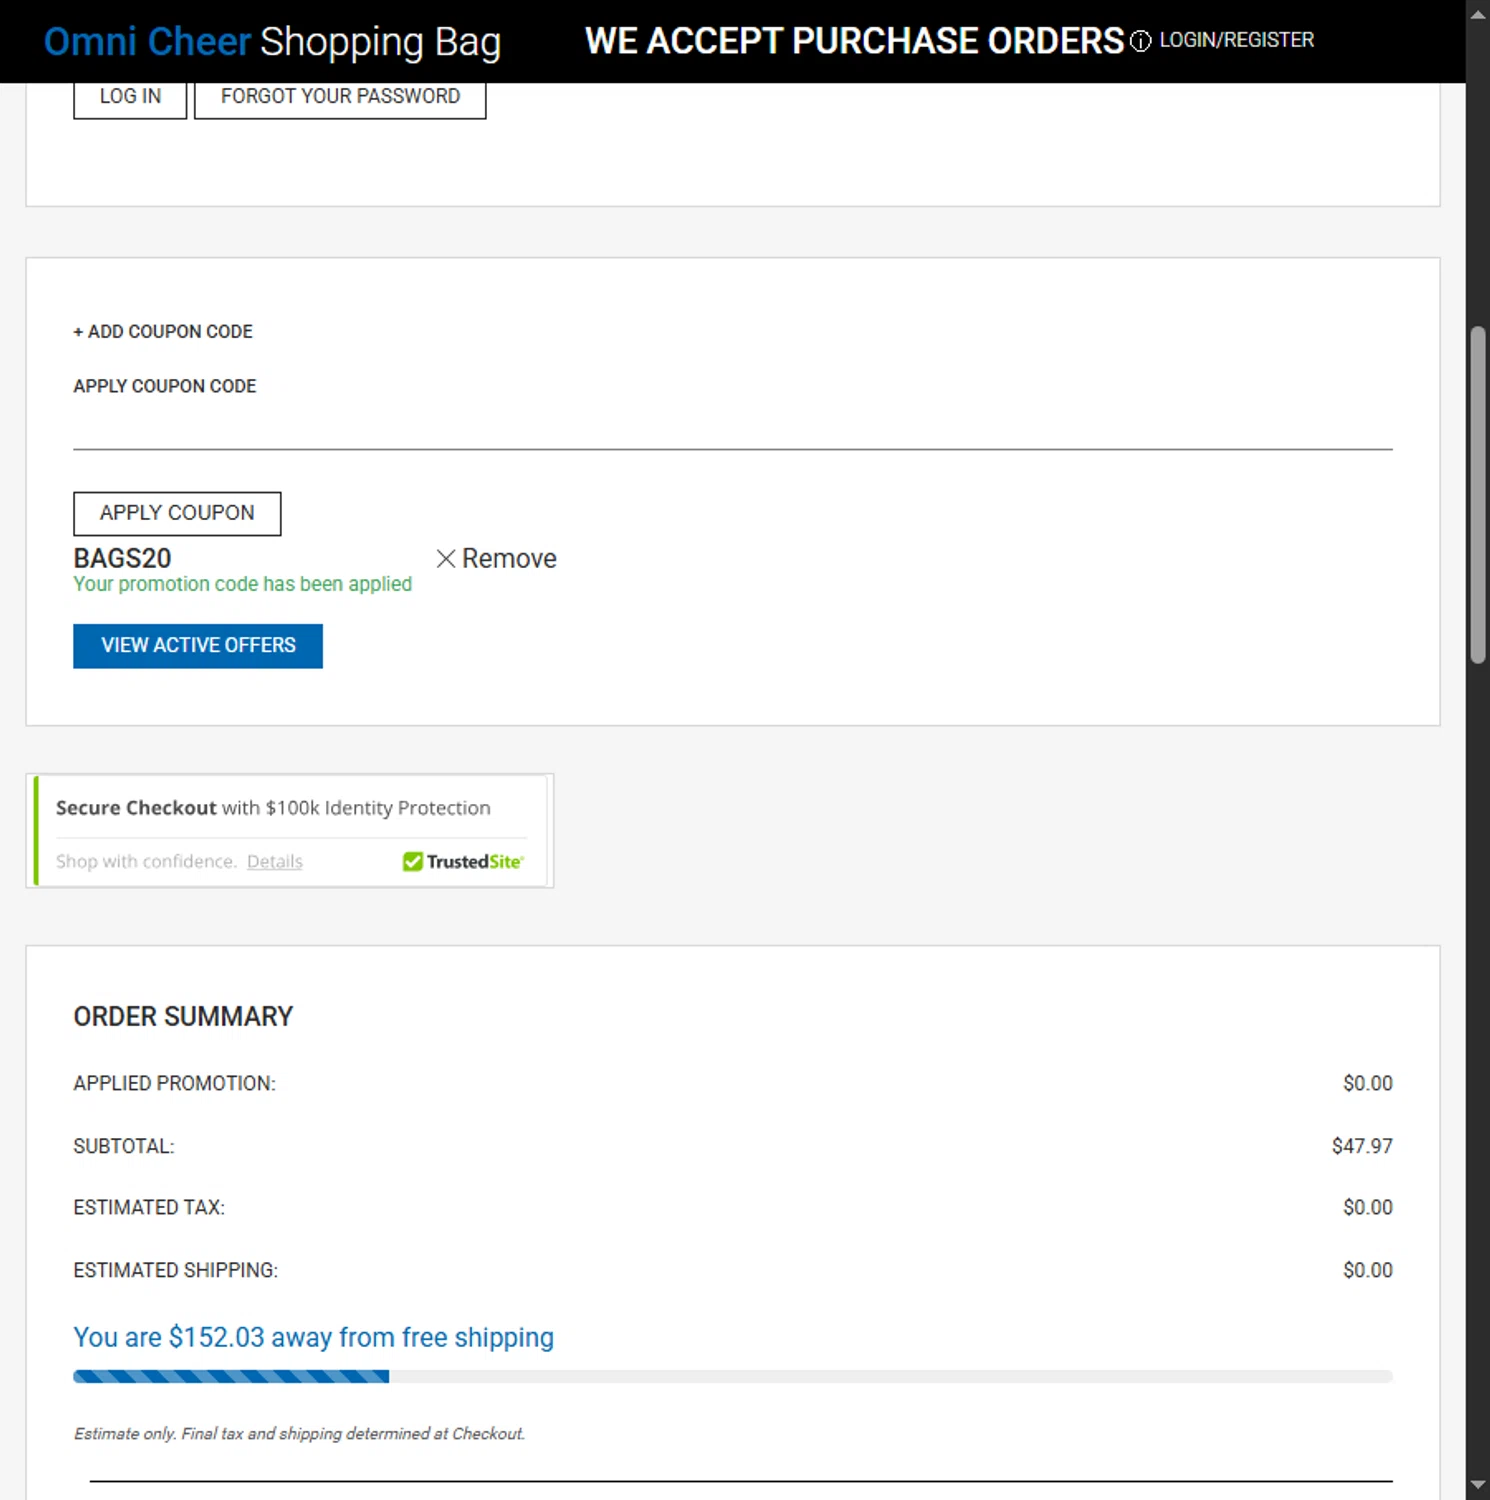Click the scrollbar up arrow
1490x1500 pixels.
[1477, 14]
